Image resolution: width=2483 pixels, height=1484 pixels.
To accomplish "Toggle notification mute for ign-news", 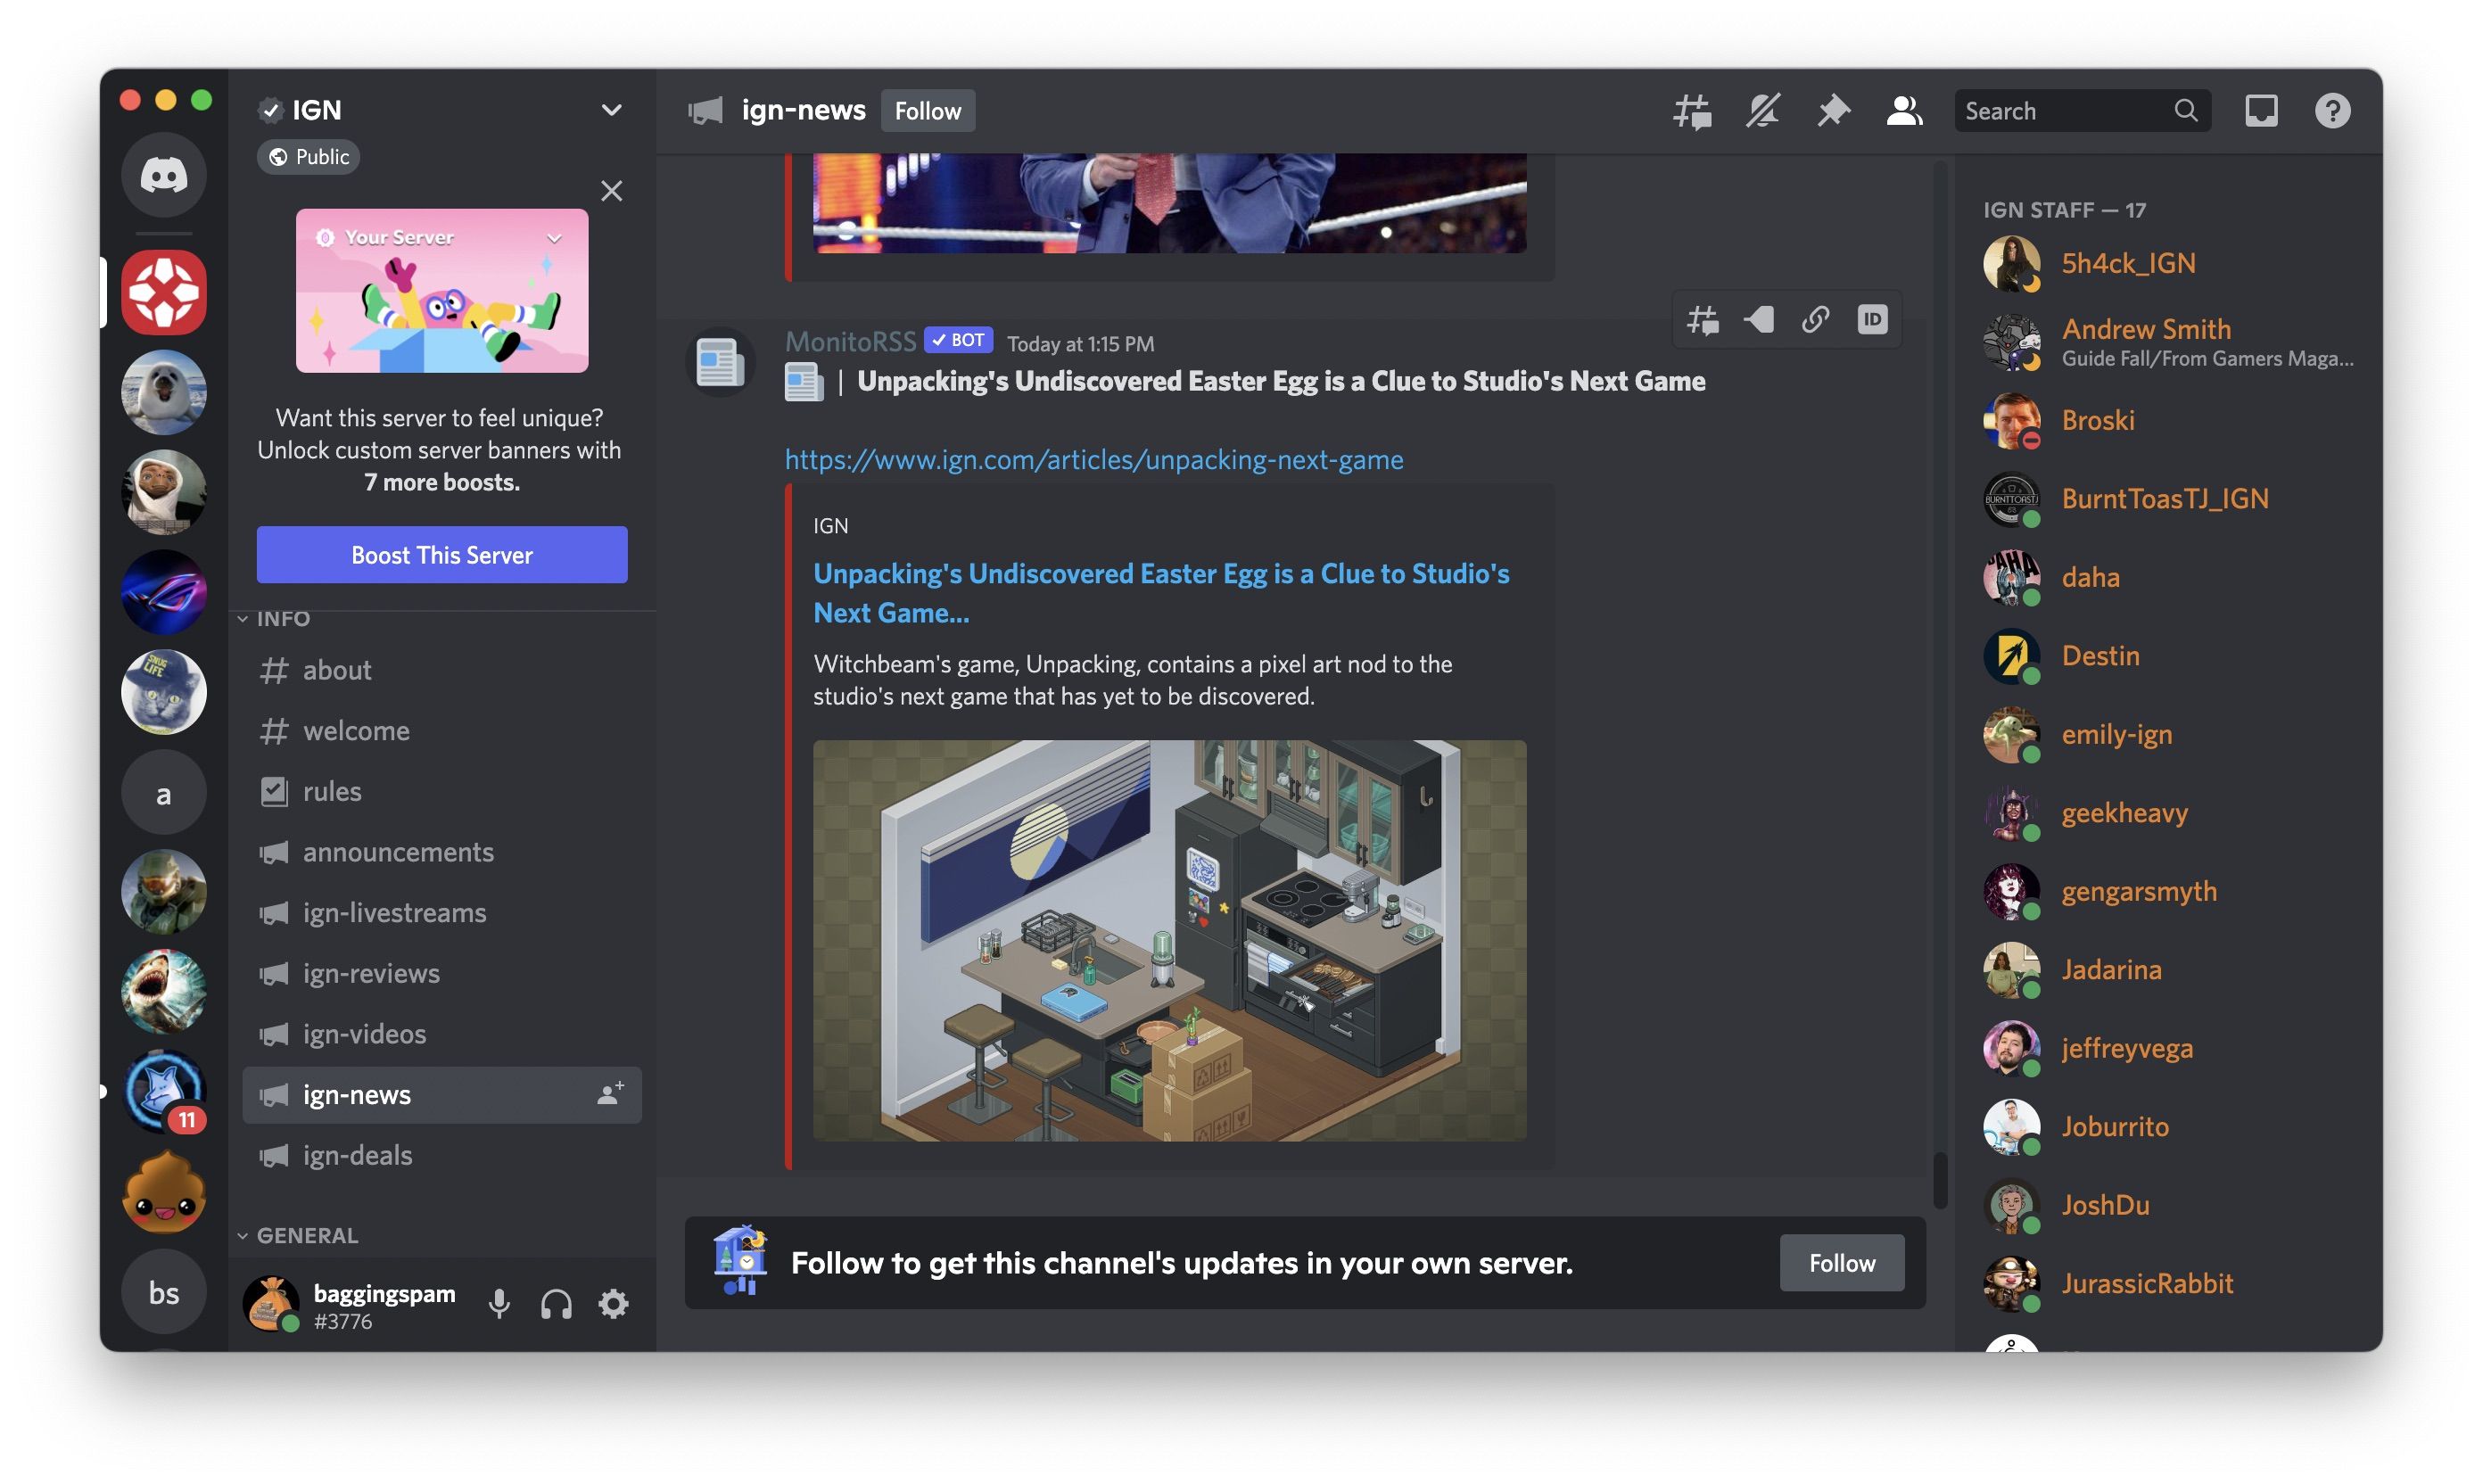I will pyautogui.click(x=1762, y=111).
